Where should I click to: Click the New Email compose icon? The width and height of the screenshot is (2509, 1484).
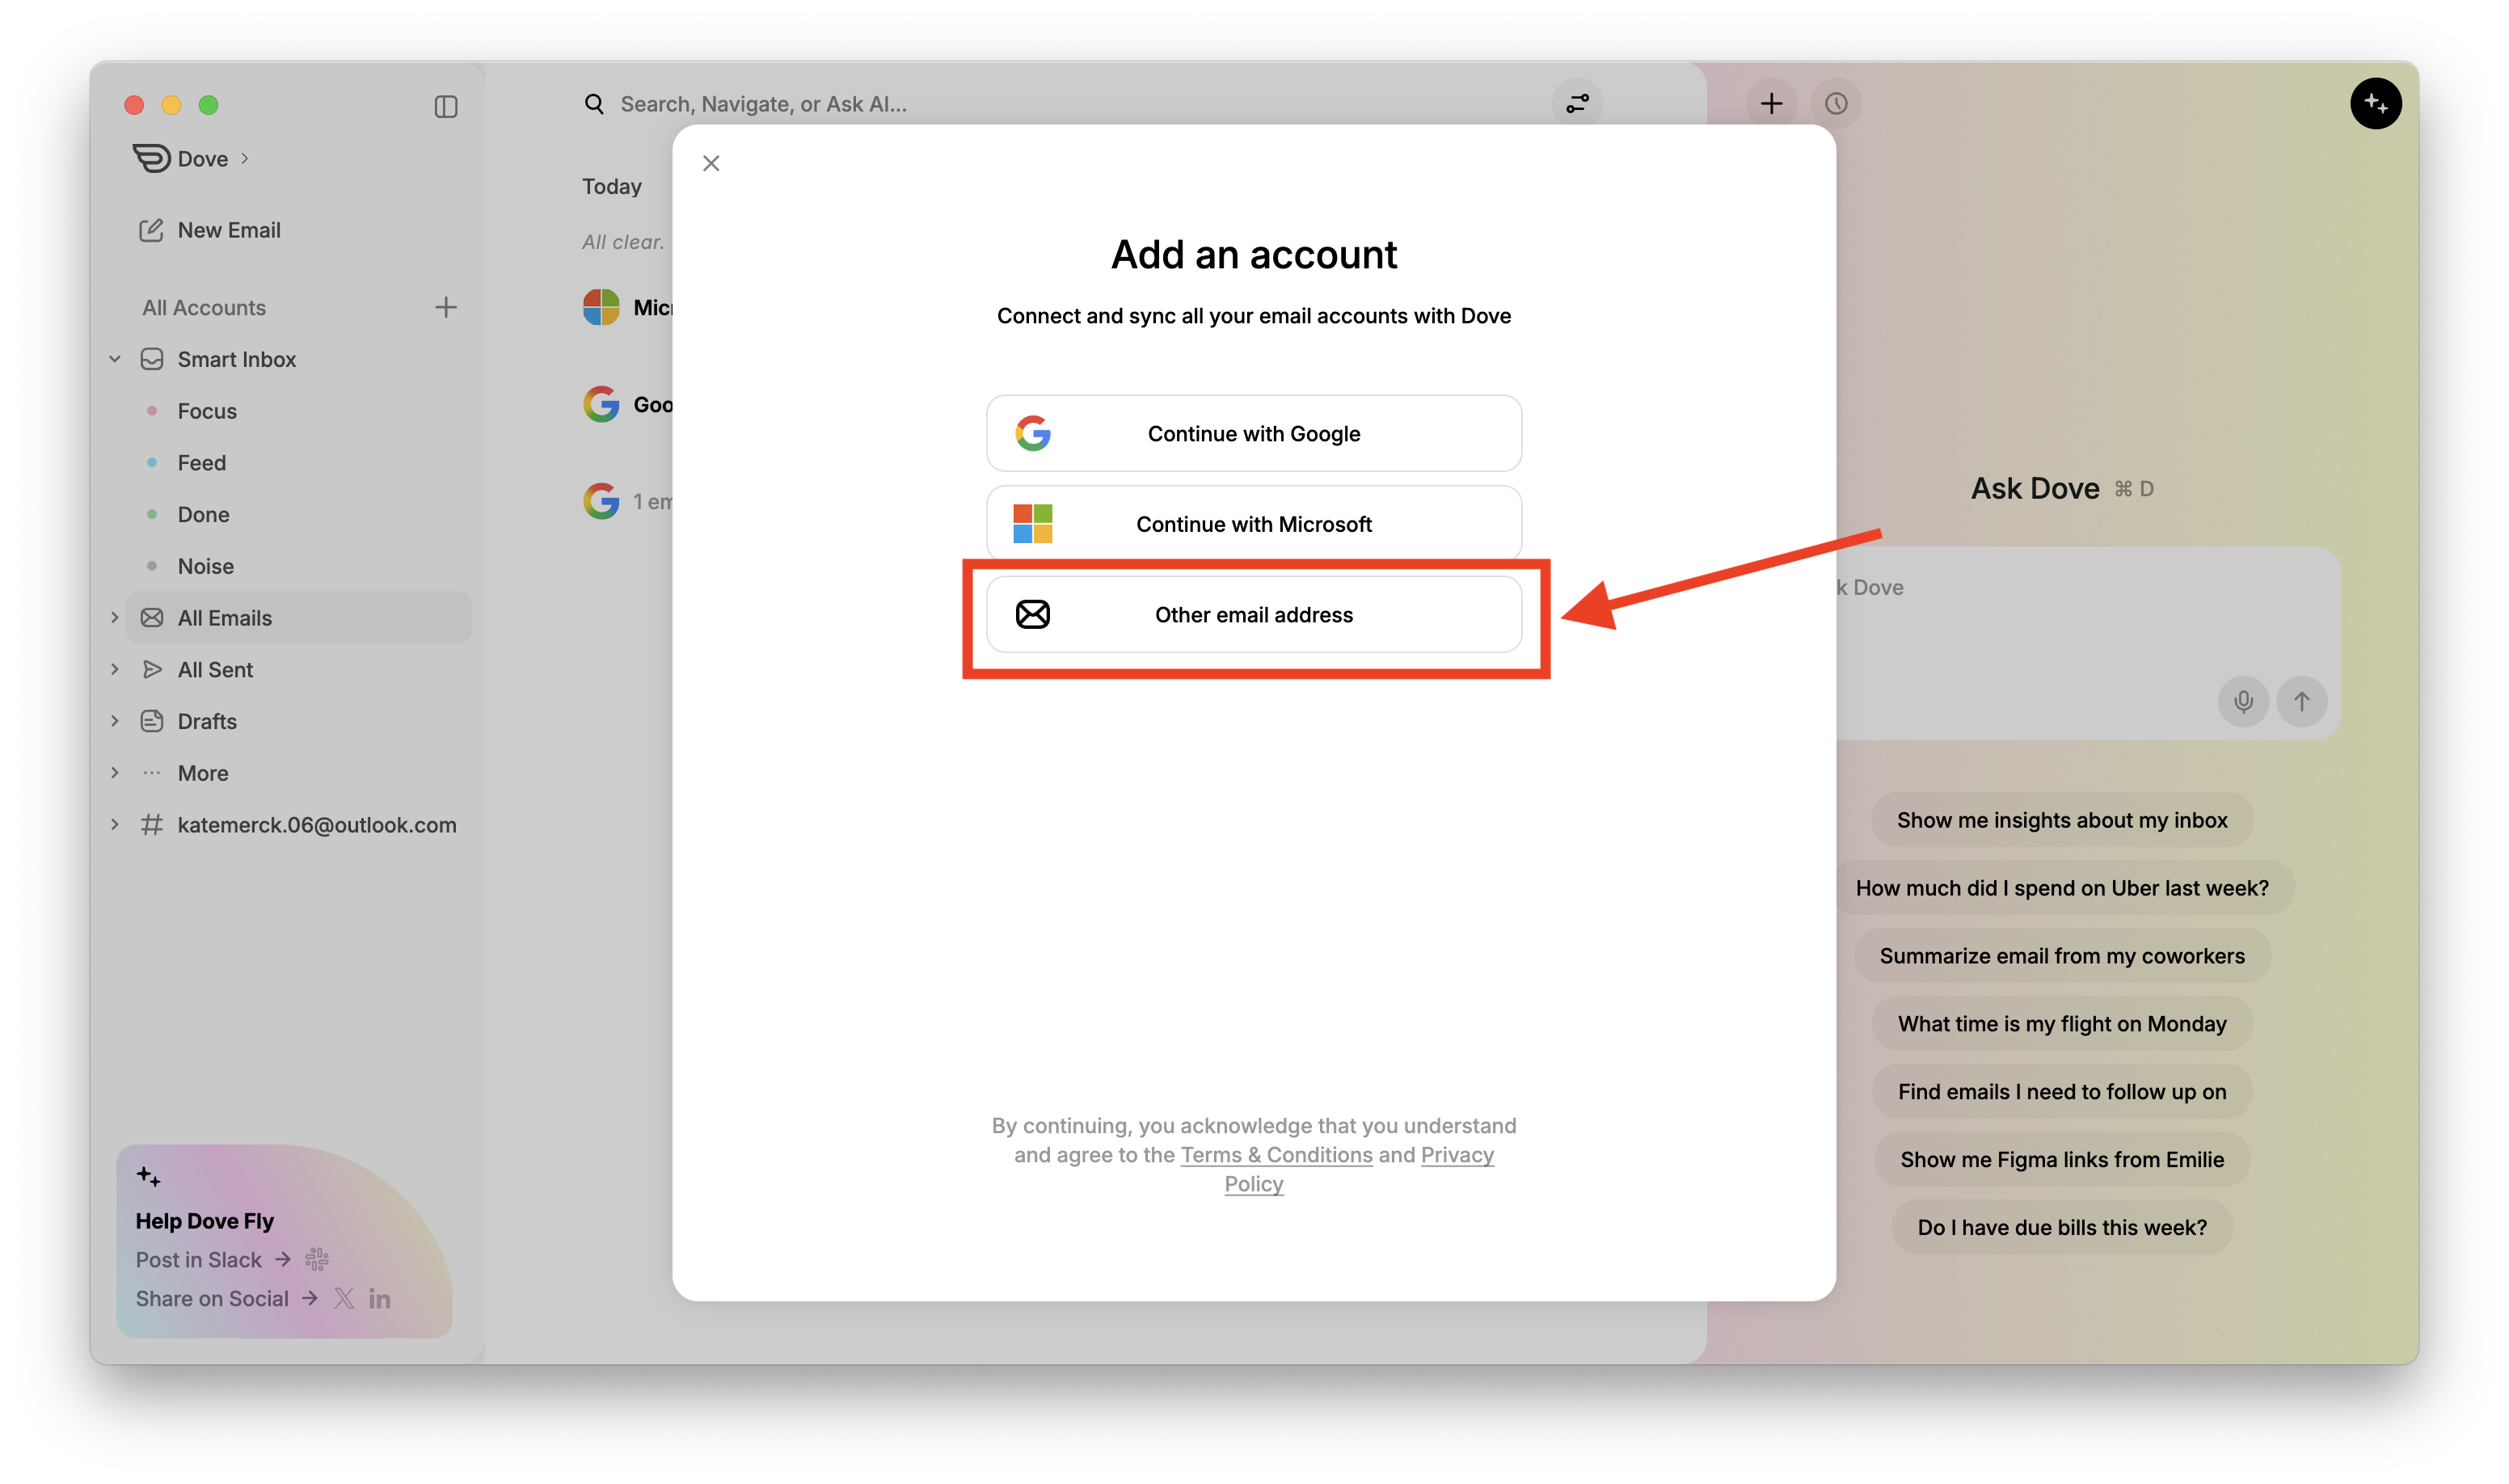(151, 230)
